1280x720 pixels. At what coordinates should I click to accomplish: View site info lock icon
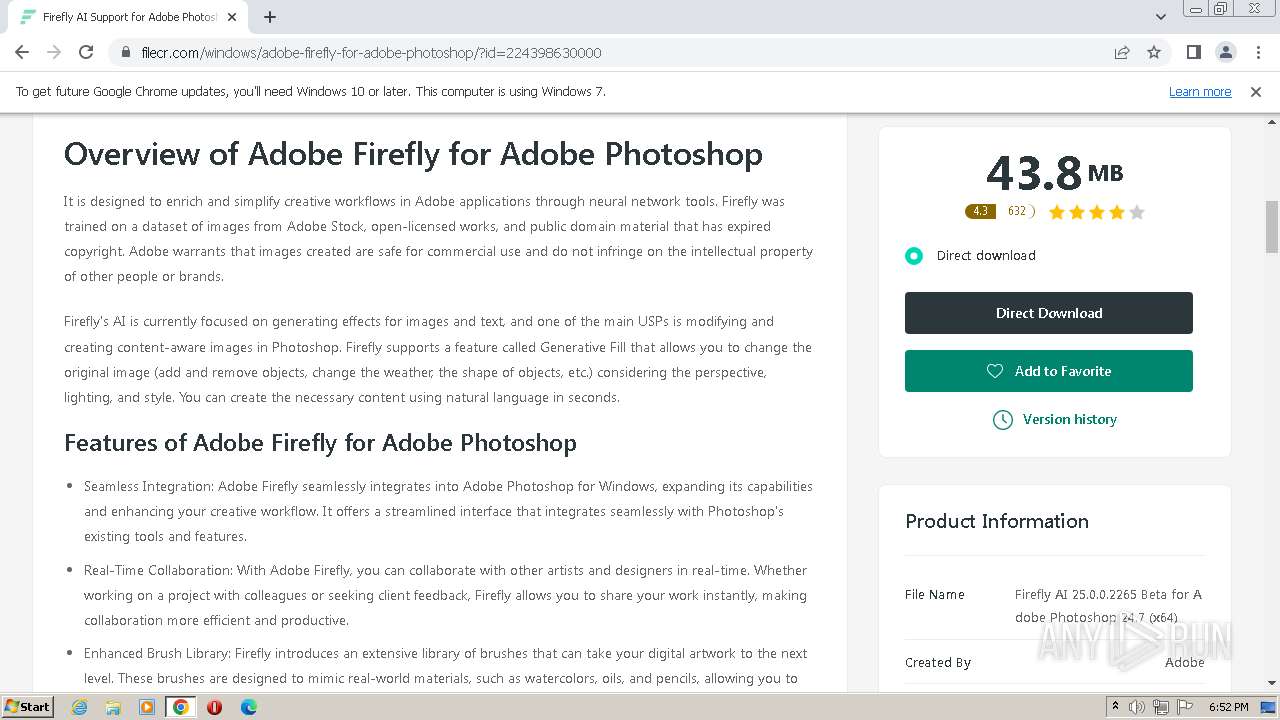126,52
